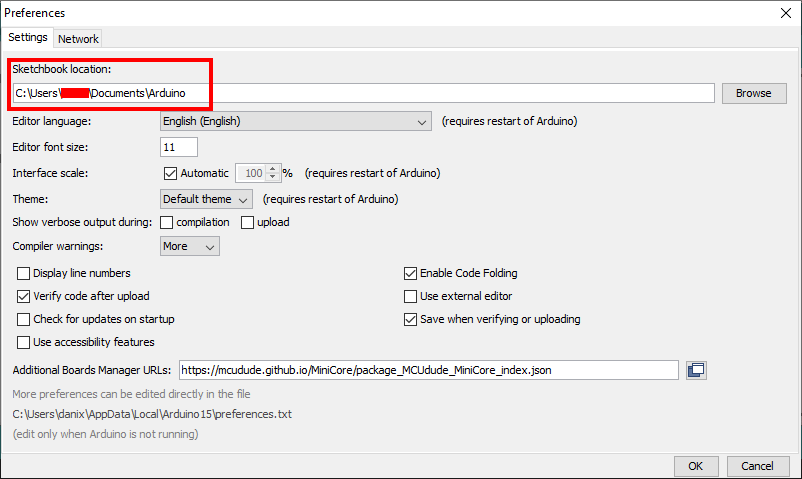Image resolution: width=802 pixels, height=479 pixels.
Task: Open the Additional Boards Manager URLs editor icon
Action: pos(696,370)
